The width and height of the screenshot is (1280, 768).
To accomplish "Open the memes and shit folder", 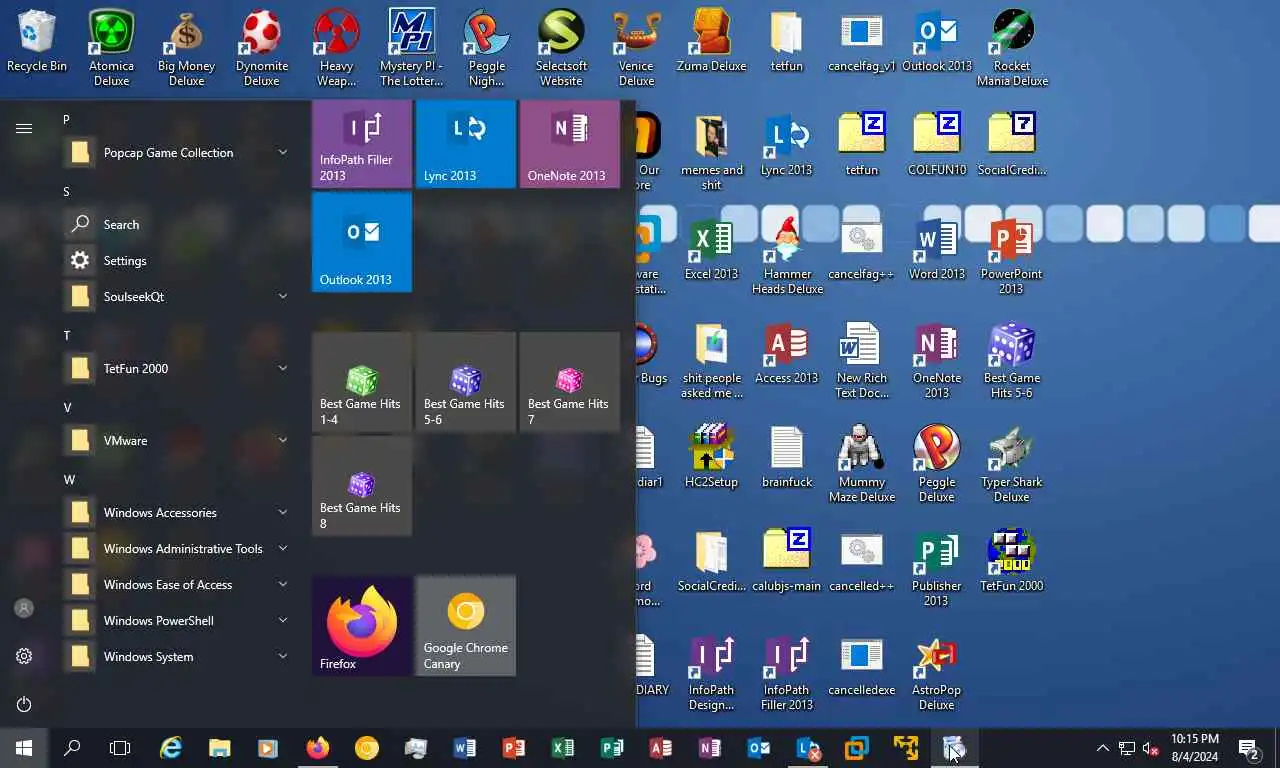I will coord(712,152).
